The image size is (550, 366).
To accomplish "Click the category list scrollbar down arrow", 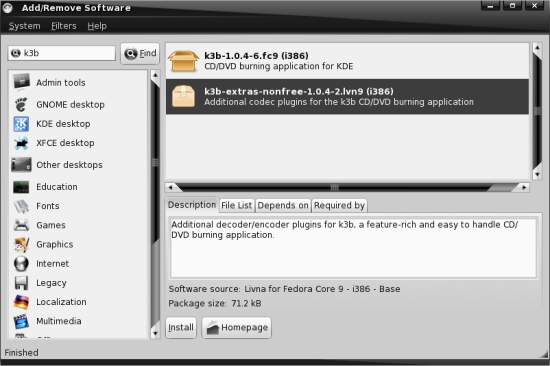I will pyautogui.click(x=155, y=333).
